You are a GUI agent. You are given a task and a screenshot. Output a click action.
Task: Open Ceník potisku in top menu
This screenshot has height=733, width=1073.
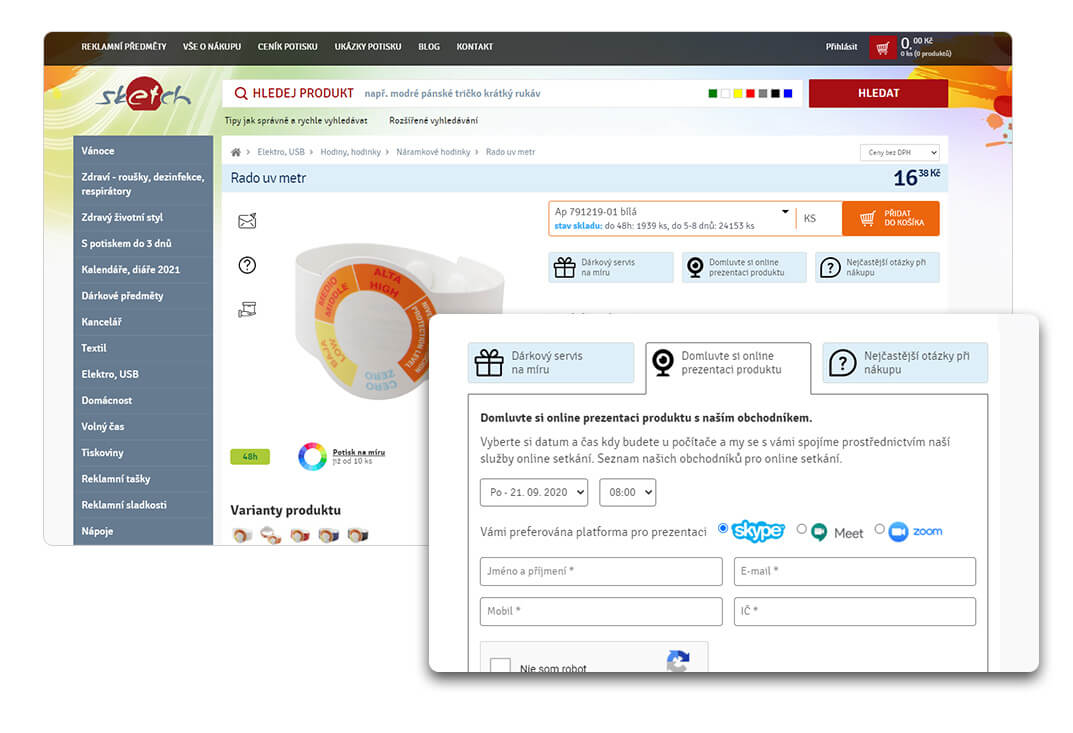pos(287,47)
